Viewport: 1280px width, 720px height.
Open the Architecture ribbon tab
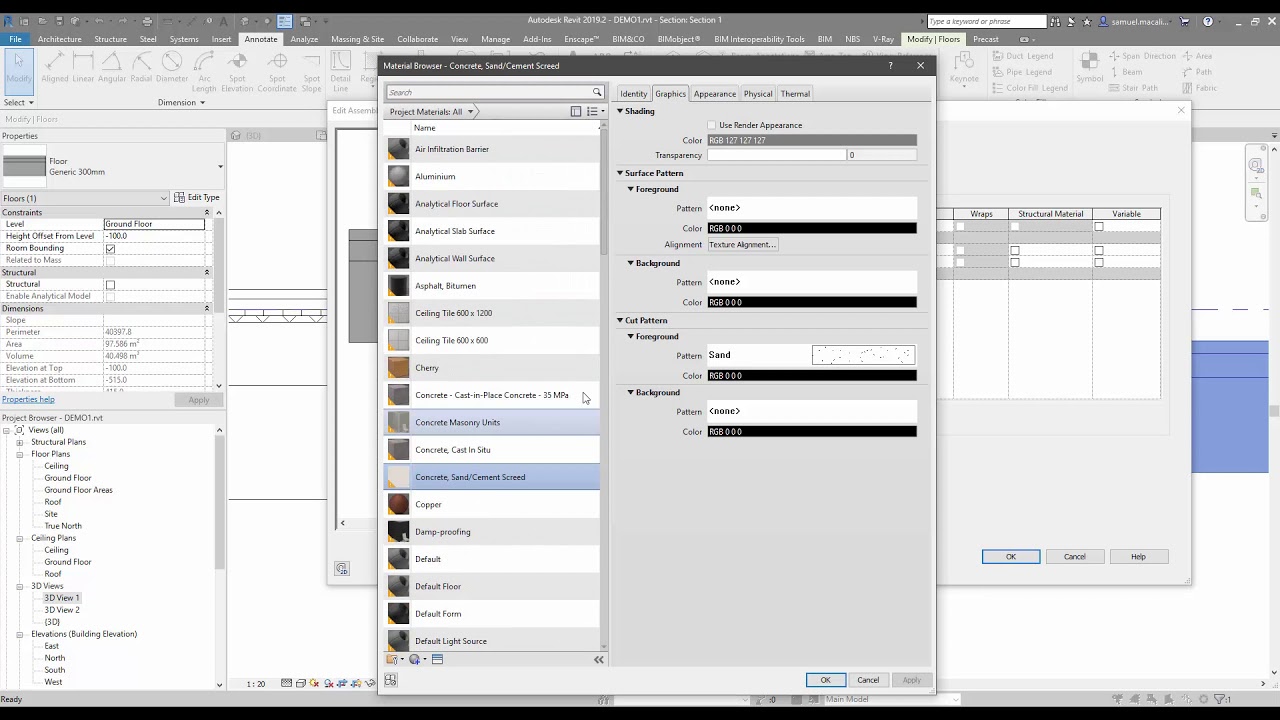(x=60, y=39)
